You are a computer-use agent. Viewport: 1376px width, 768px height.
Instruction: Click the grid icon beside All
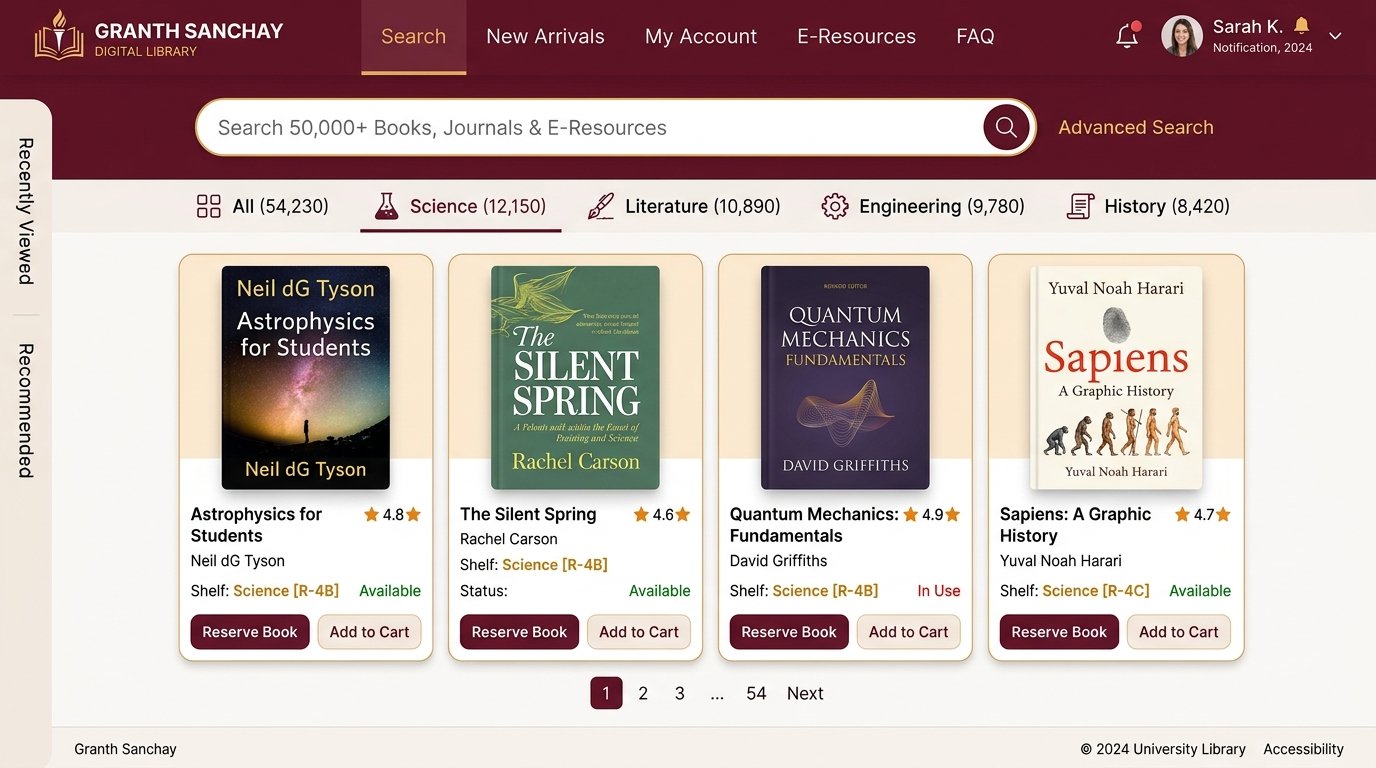click(209, 207)
